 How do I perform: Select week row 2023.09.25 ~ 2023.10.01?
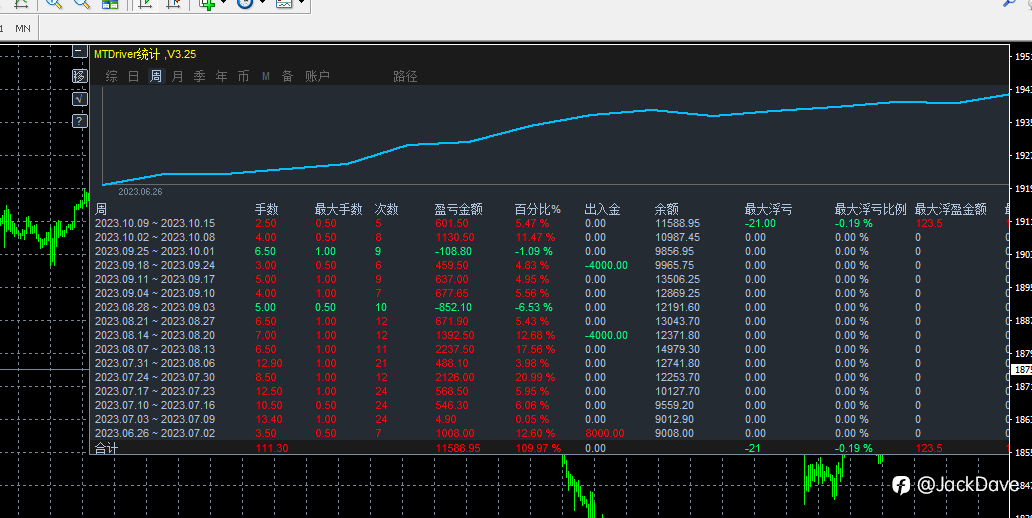[x=155, y=251]
